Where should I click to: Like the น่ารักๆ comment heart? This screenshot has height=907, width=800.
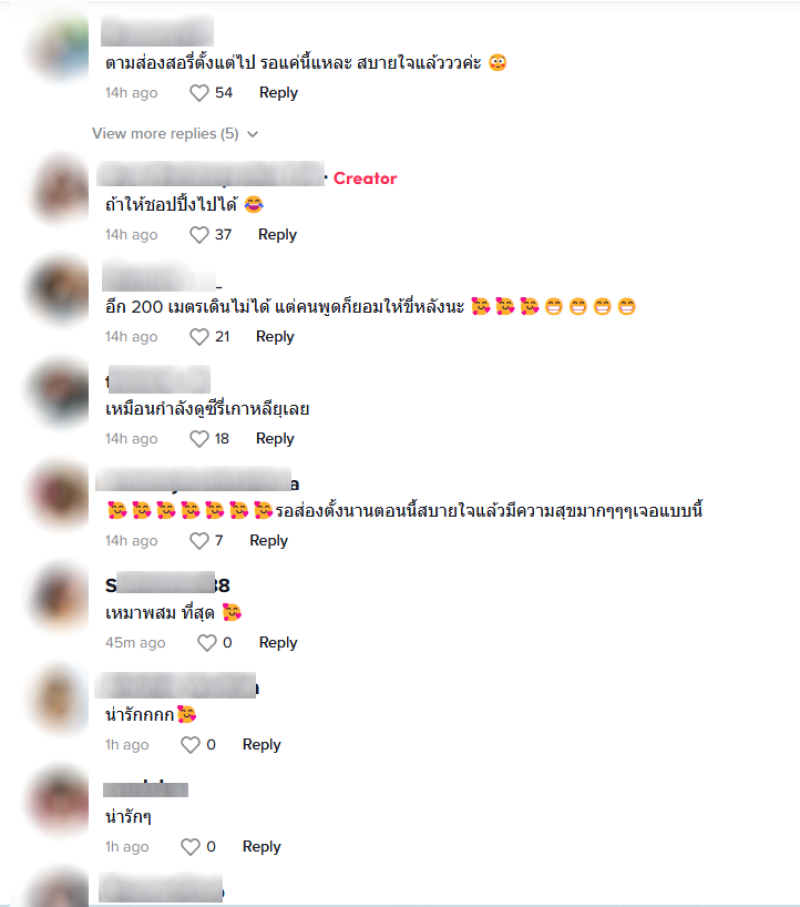tap(190, 847)
